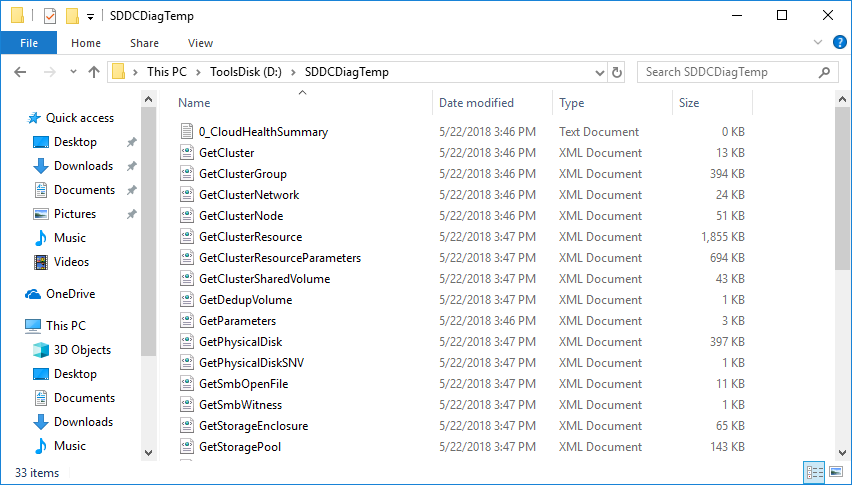Click the Search SDDCDiagTemp input field
Viewport: 852px width, 485px height.
(730, 72)
